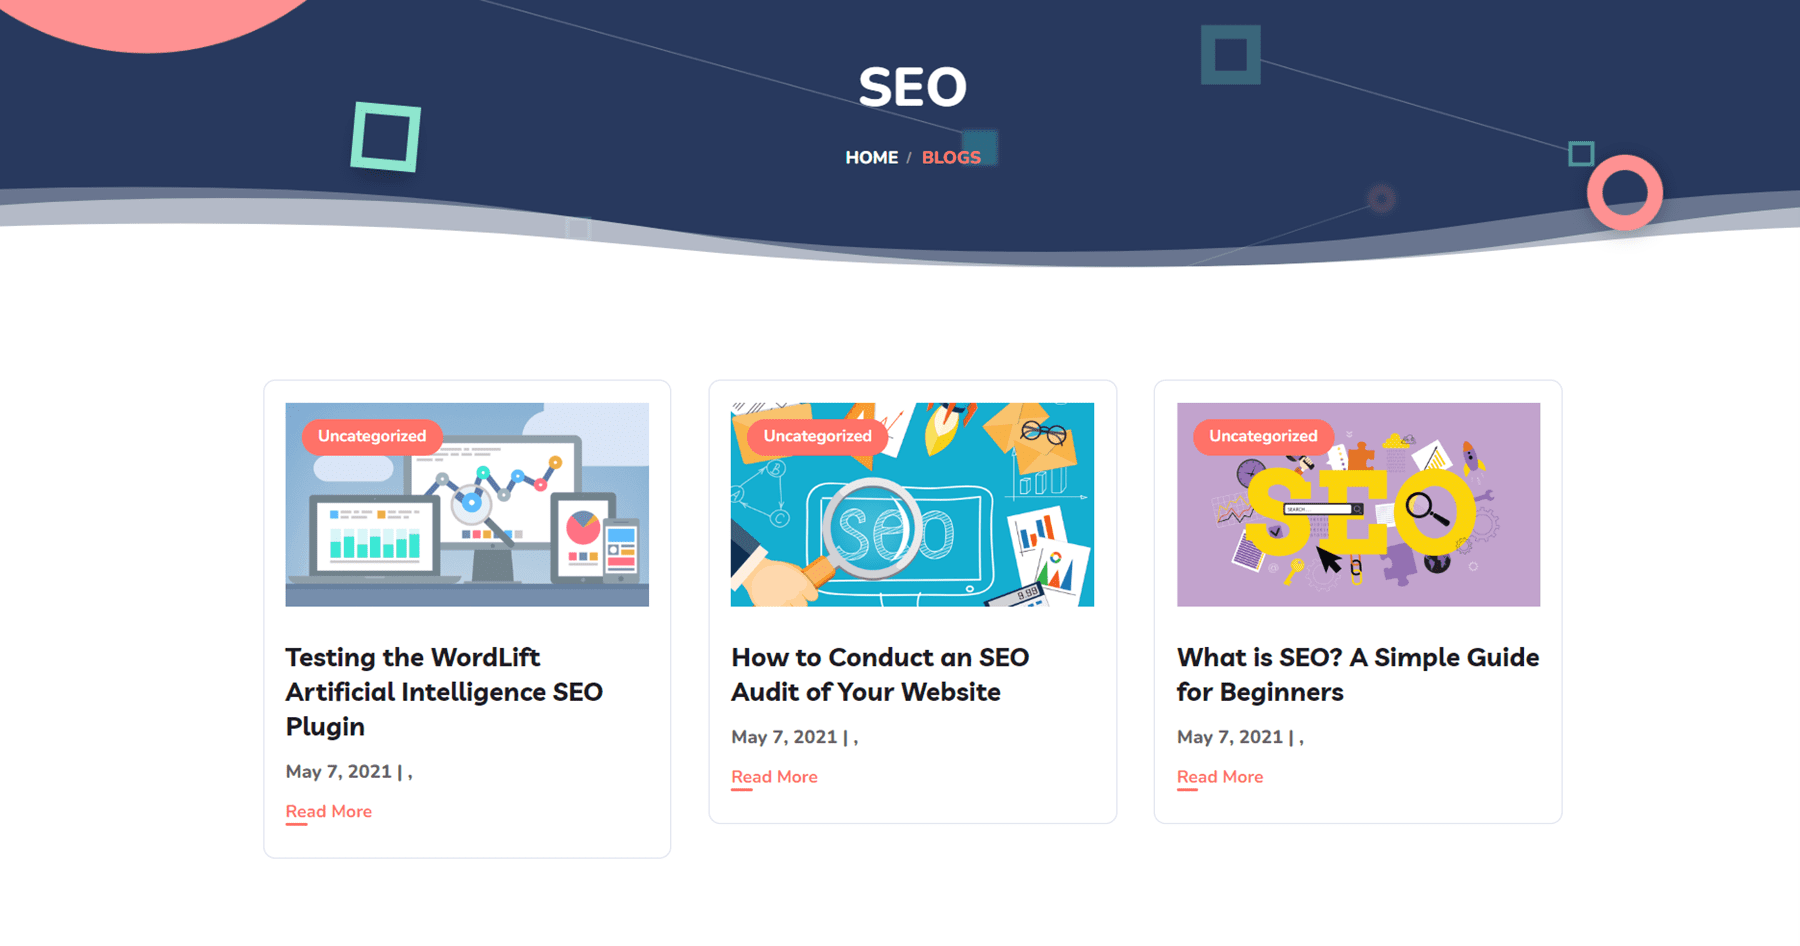Click the May 7, 2021 date on first post
The height and width of the screenshot is (946, 1800).
coord(339,771)
